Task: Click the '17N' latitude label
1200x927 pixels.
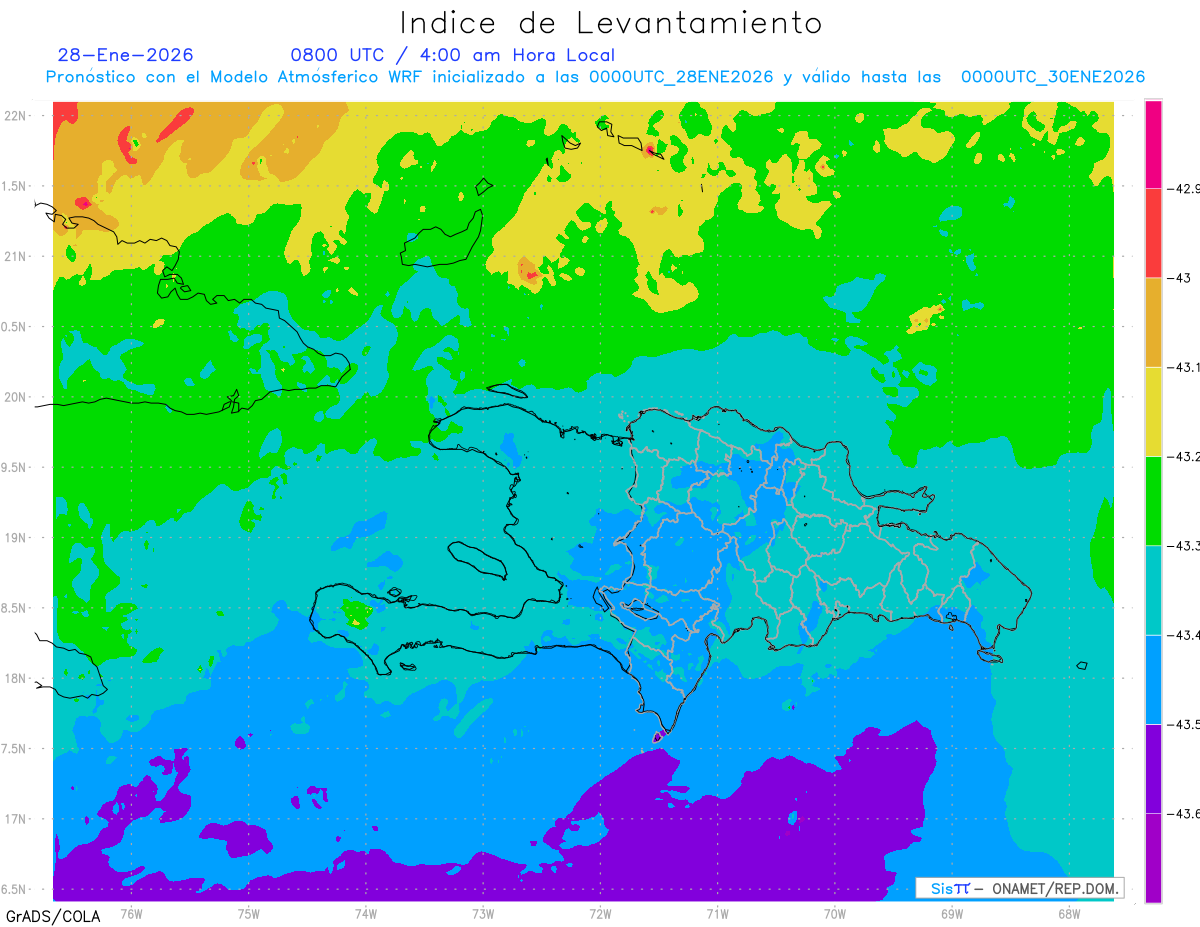Action: [17, 819]
